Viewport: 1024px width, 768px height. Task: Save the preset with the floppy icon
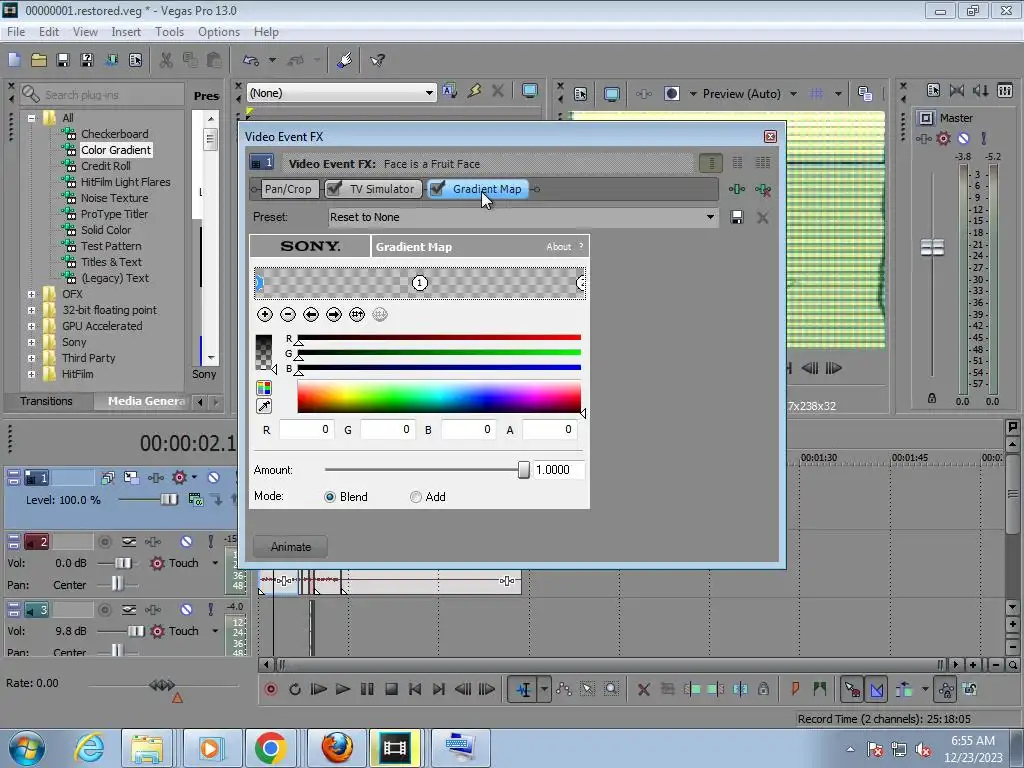tap(737, 217)
